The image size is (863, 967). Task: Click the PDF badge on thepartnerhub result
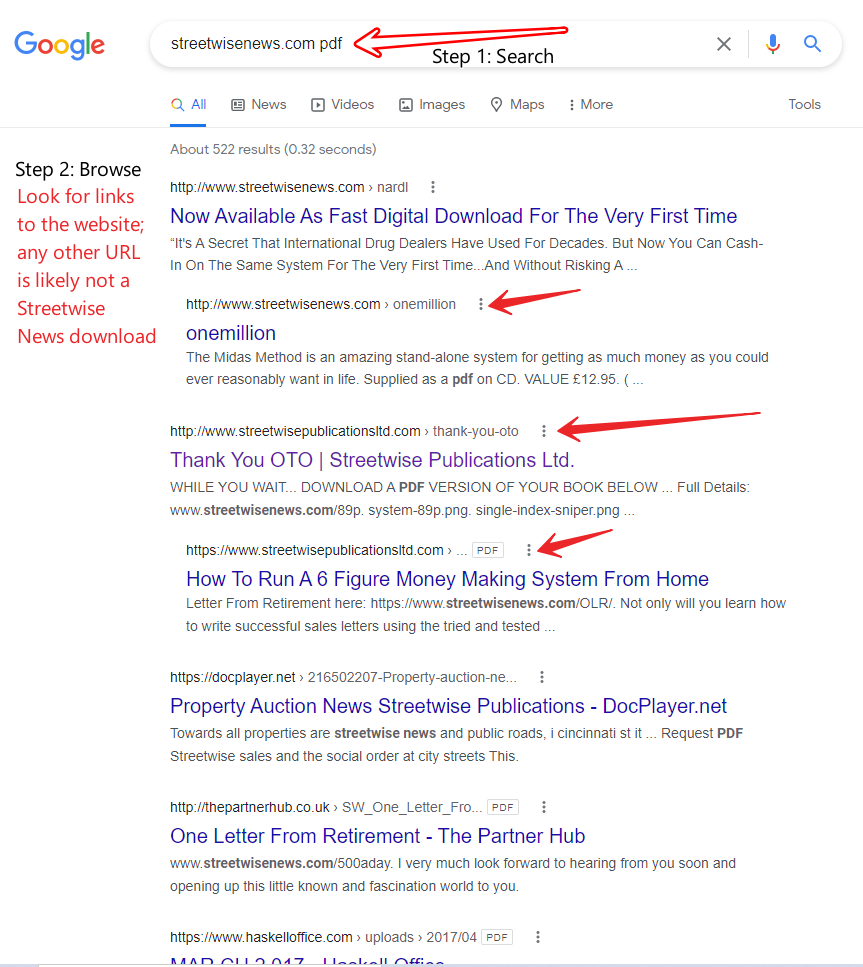(503, 807)
